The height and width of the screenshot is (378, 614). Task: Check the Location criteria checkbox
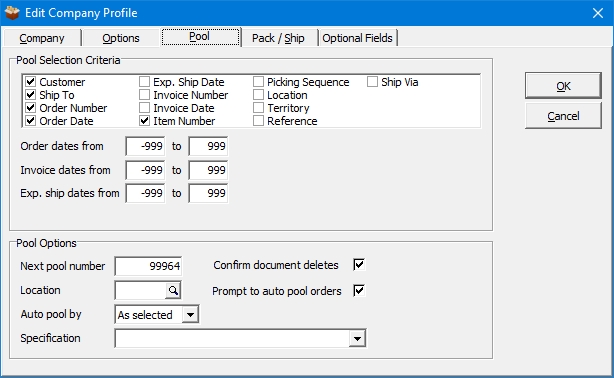[258, 95]
